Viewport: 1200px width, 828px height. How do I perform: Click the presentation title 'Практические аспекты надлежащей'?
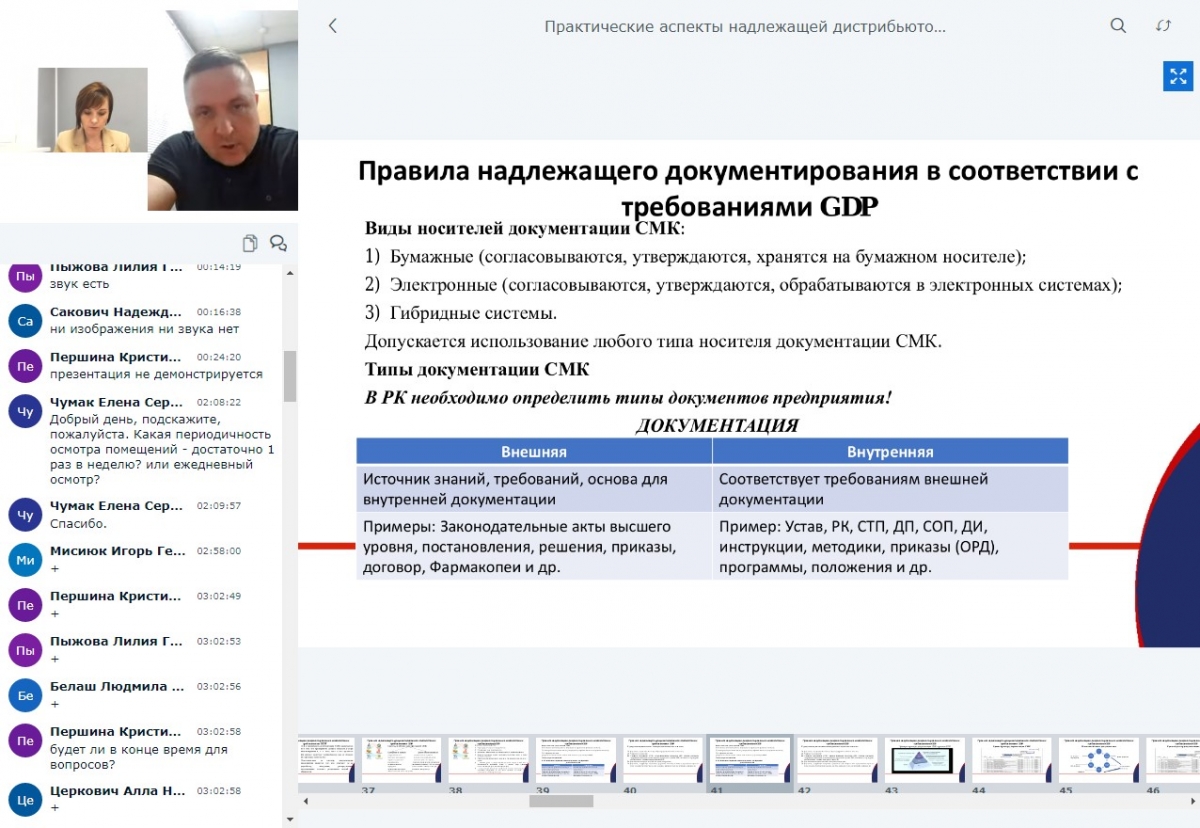click(745, 27)
